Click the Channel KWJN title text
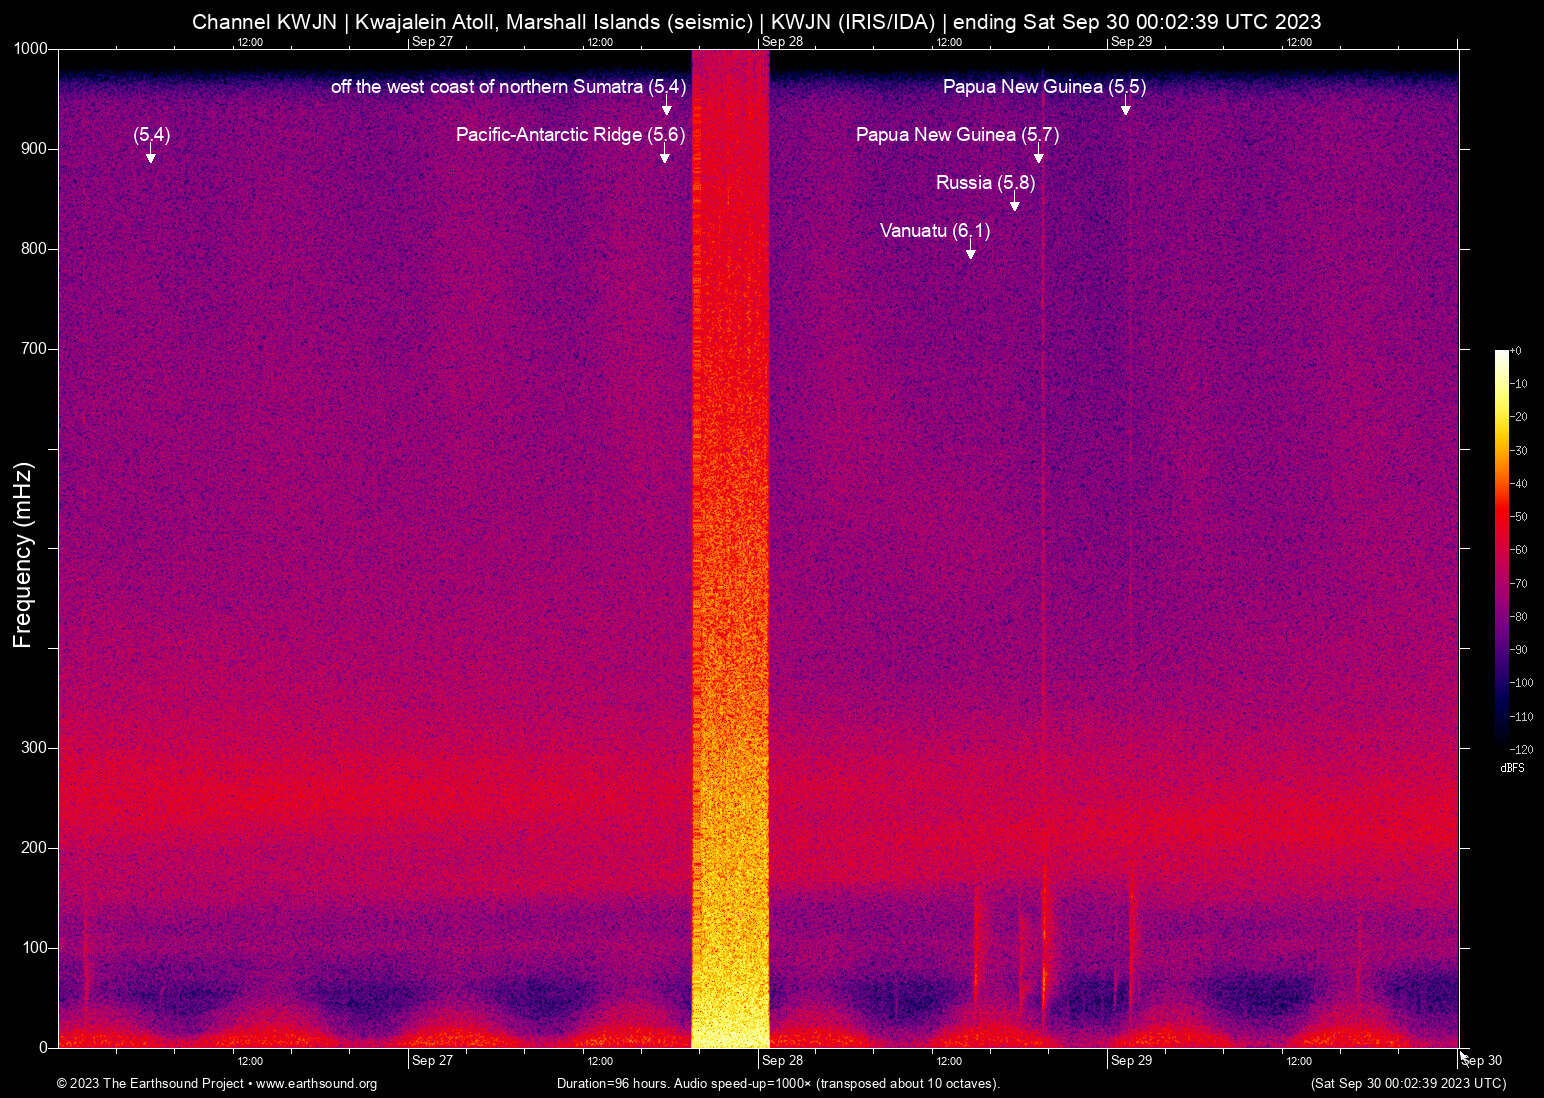The height and width of the screenshot is (1098, 1544). pos(756,22)
